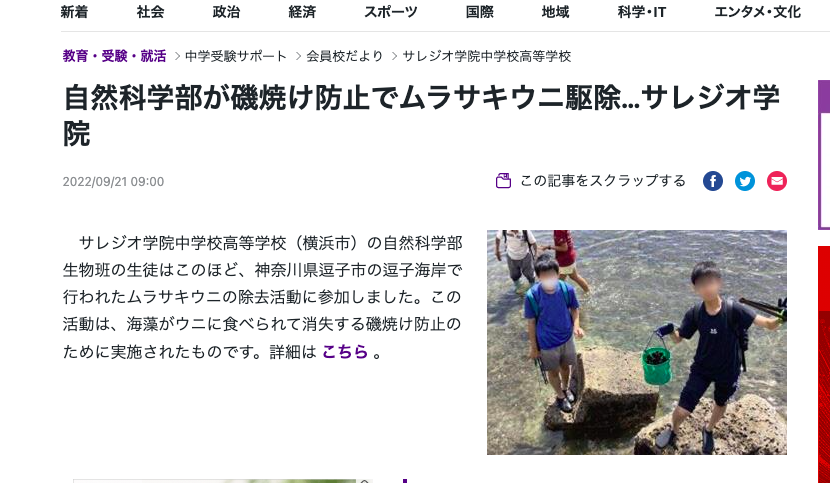The width and height of the screenshot is (830, 483).
Task: Go to 中学受験サポート breadcrumb
Action: click(x=236, y=56)
